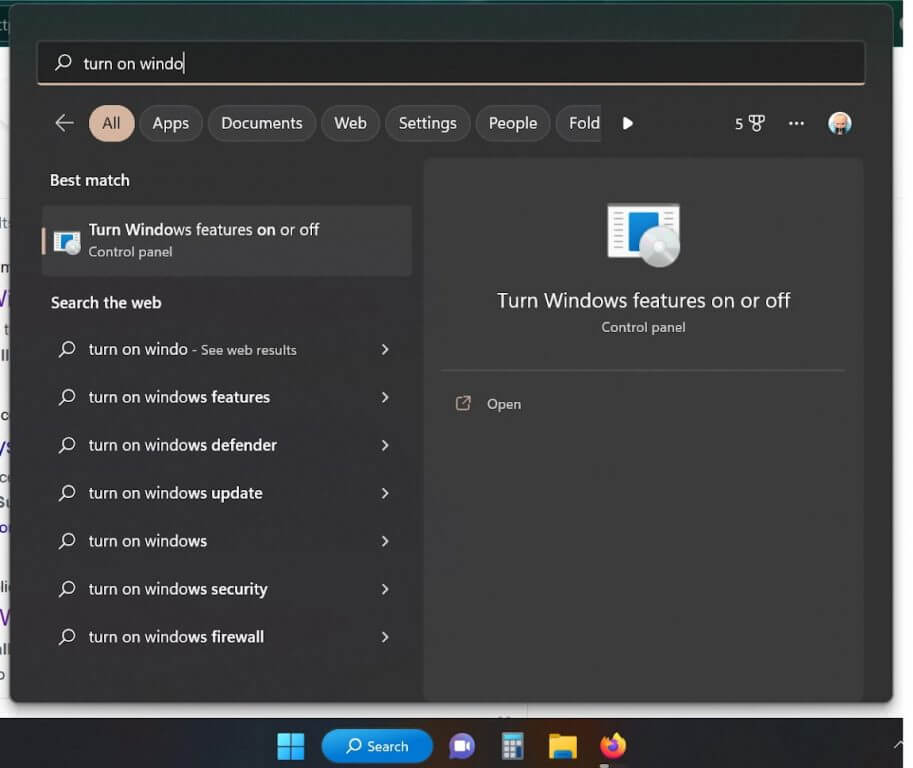Click large Windows features icon in preview pane

pyautogui.click(x=643, y=235)
